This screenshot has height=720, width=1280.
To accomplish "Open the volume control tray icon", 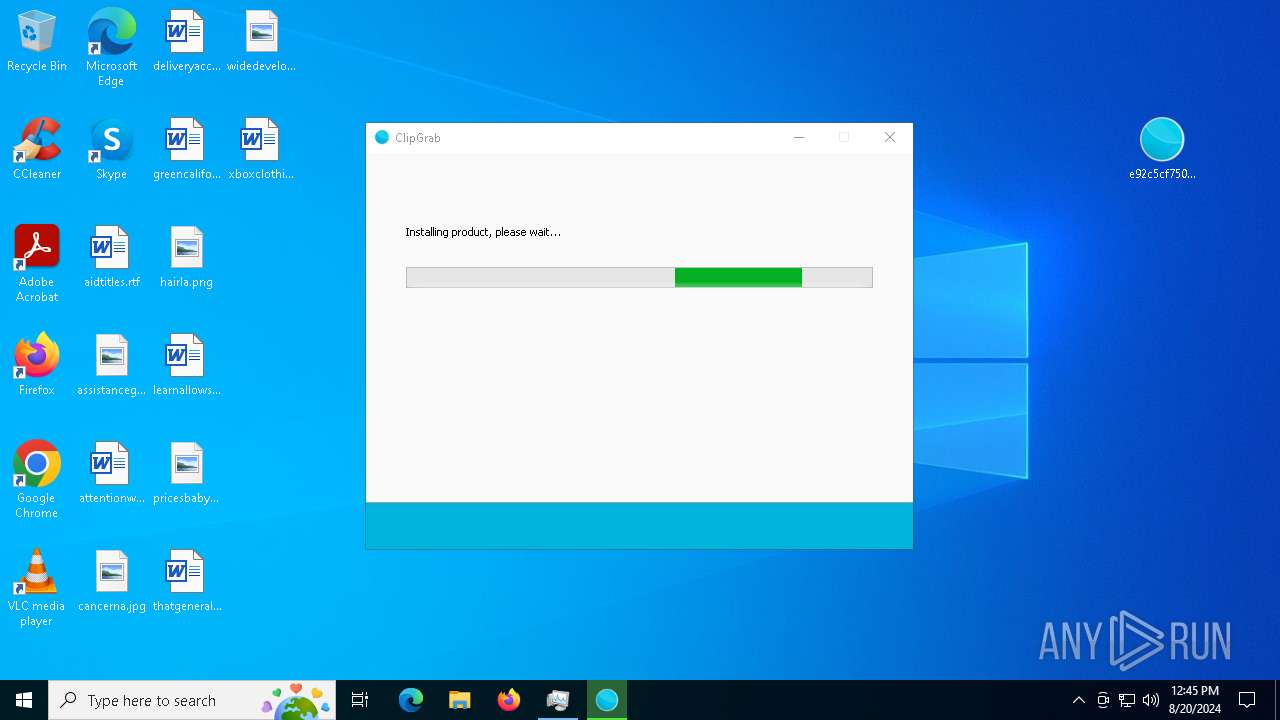I will click(x=1151, y=700).
